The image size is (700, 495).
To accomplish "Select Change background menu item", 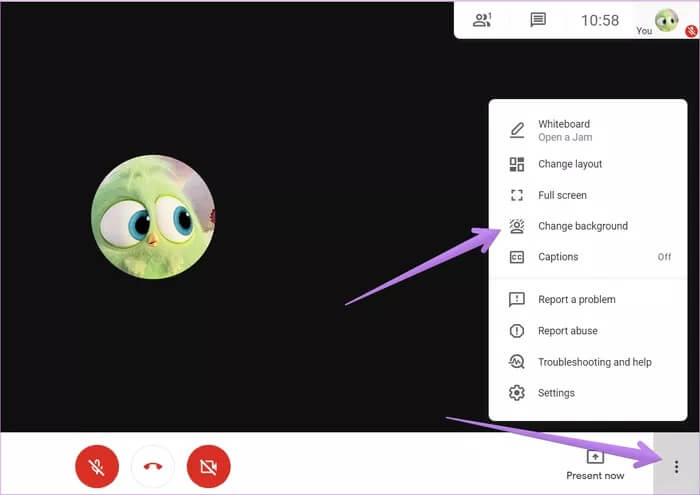I will (588, 226).
